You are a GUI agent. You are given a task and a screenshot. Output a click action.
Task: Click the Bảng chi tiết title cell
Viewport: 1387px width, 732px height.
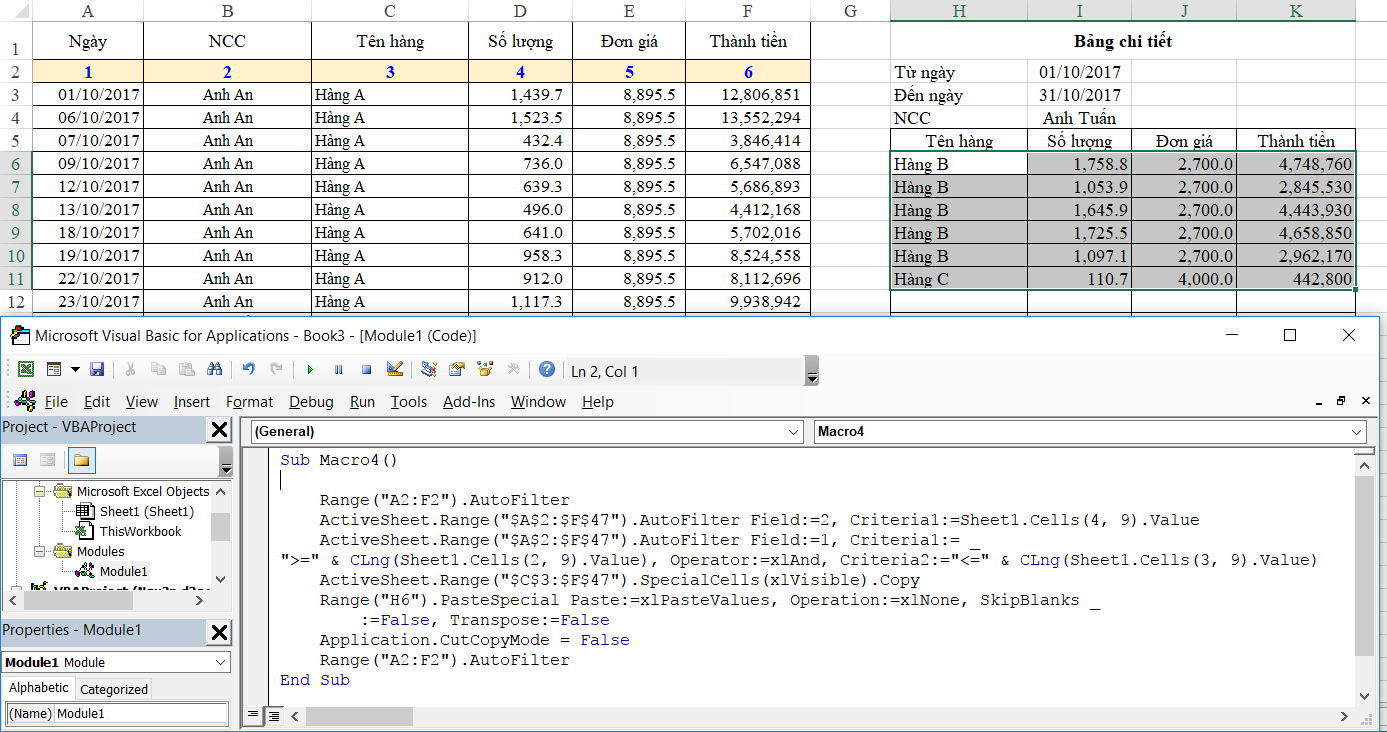point(1123,41)
